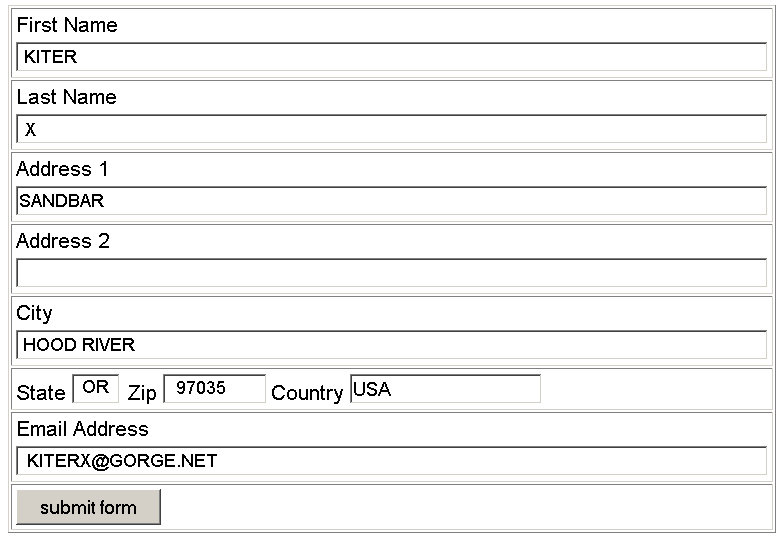Select the Address 1 label text
The height and width of the screenshot is (538, 782).
[62, 169]
